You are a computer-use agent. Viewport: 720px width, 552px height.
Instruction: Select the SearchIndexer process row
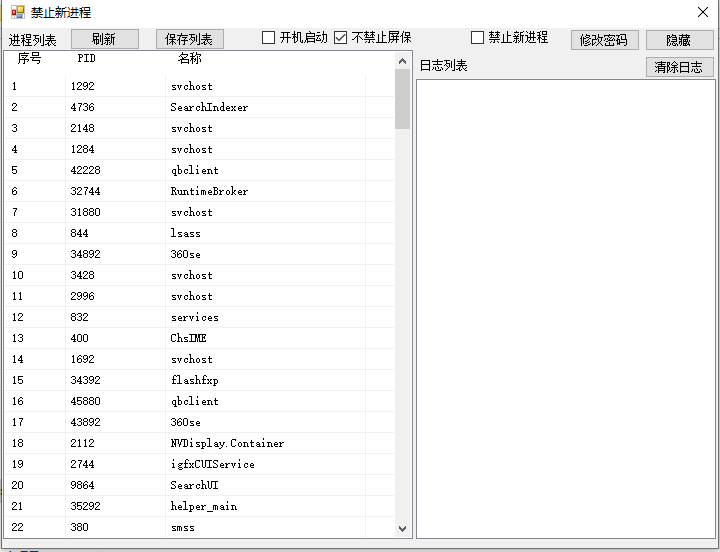coord(200,107)
